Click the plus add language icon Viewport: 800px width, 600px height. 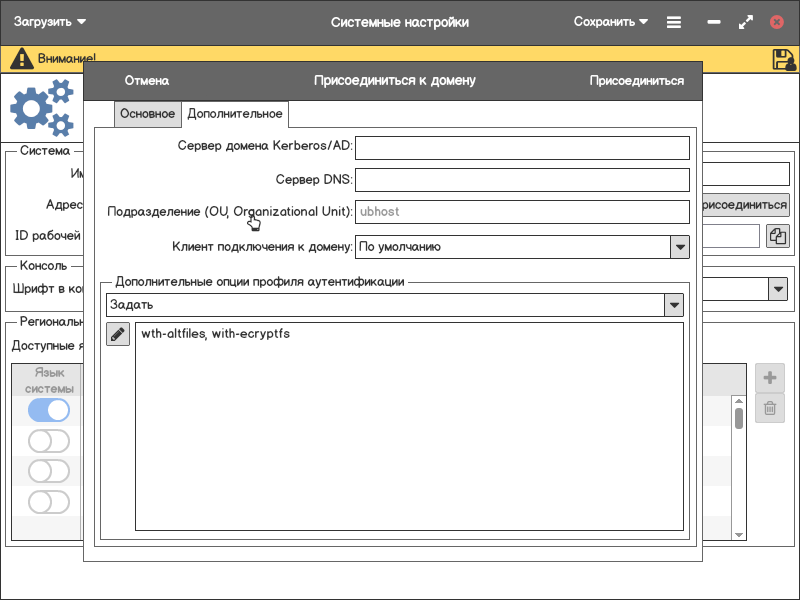(x=769, y=378)
